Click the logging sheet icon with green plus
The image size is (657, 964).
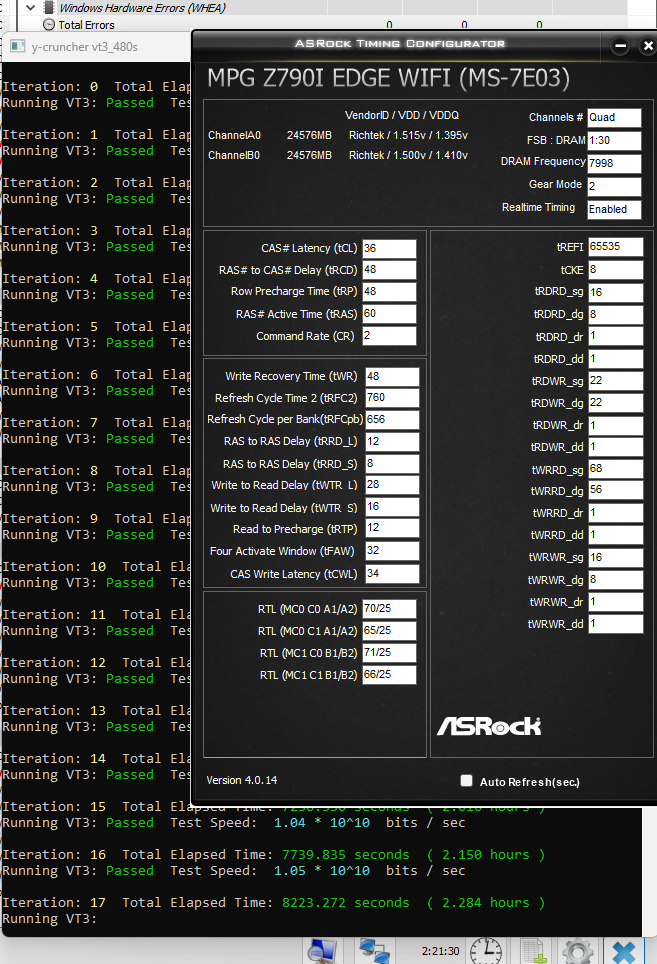coord(532,951)
